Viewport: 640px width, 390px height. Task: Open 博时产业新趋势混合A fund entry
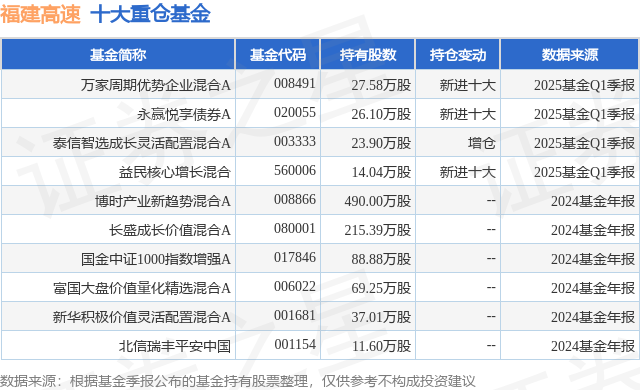(163, 201)
